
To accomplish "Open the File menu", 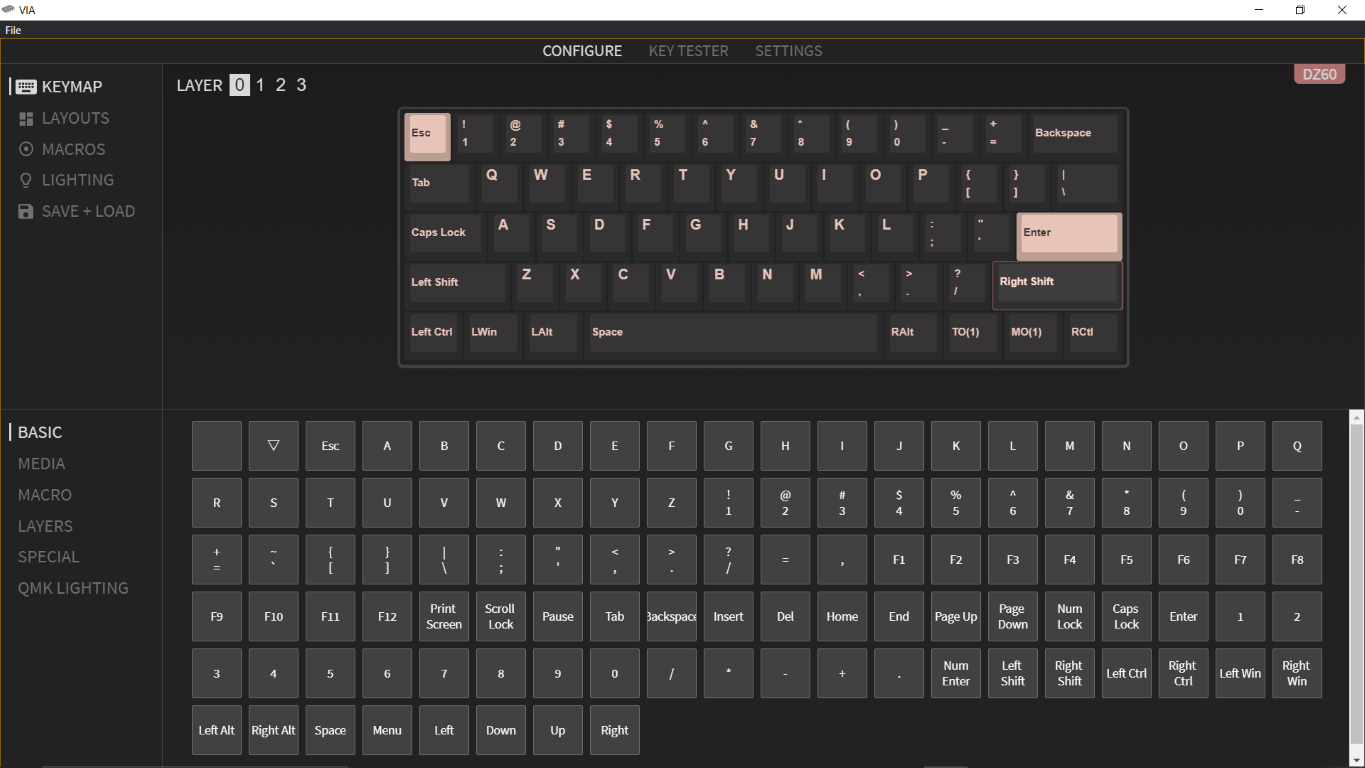I will coord(13,30).
